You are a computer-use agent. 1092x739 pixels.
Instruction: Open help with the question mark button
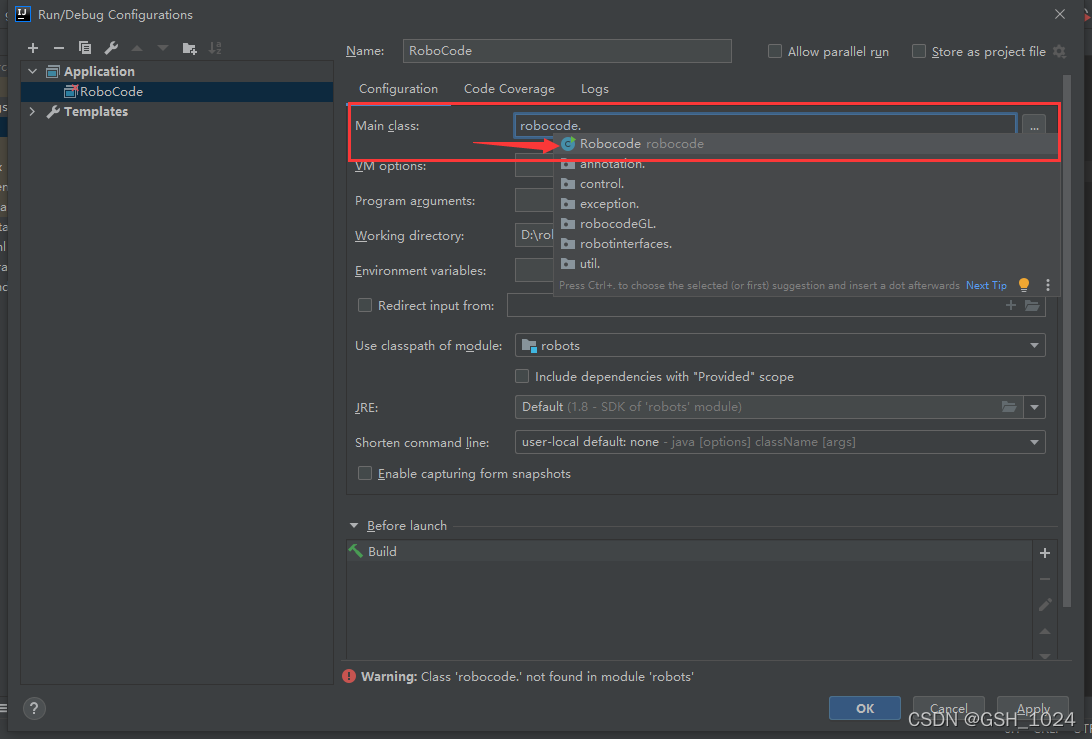[x=34, y=708]
